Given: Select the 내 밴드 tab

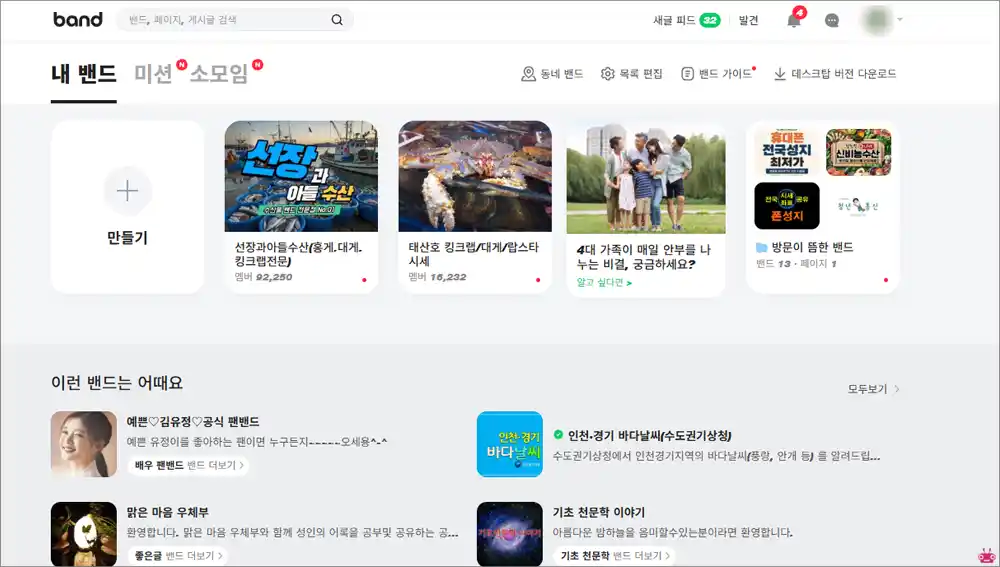Looking at the screenshot, I should click(84, 74).
